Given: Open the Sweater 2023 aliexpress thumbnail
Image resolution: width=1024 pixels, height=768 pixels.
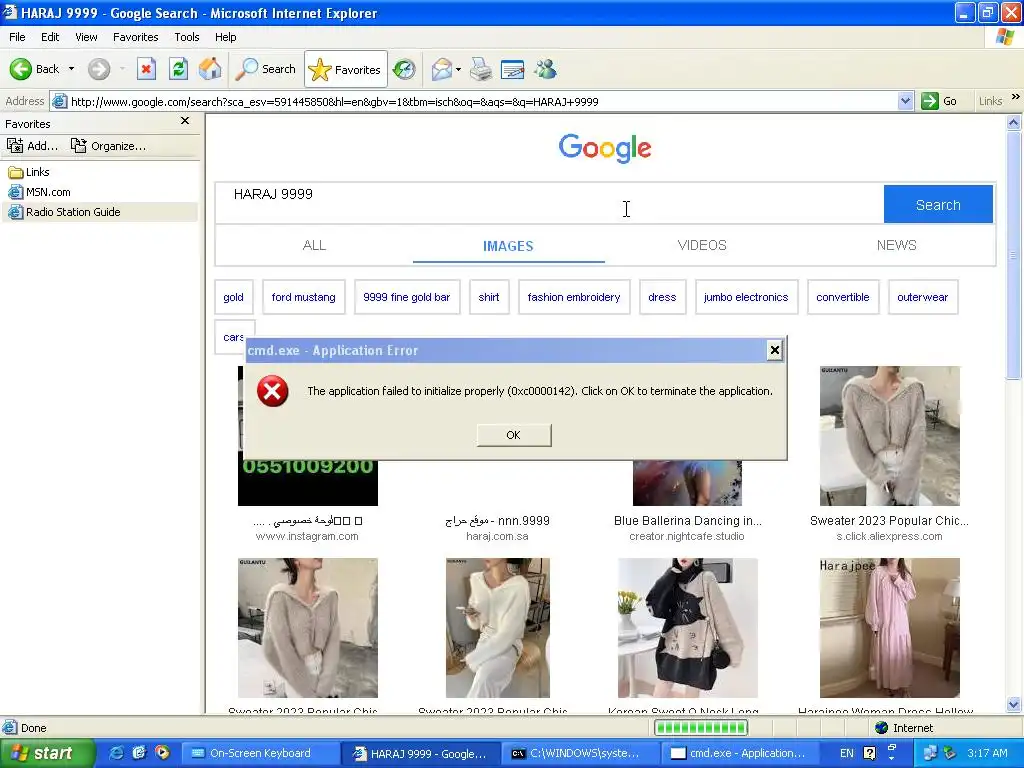Looking at the screenshot, I should click(890, 436).
